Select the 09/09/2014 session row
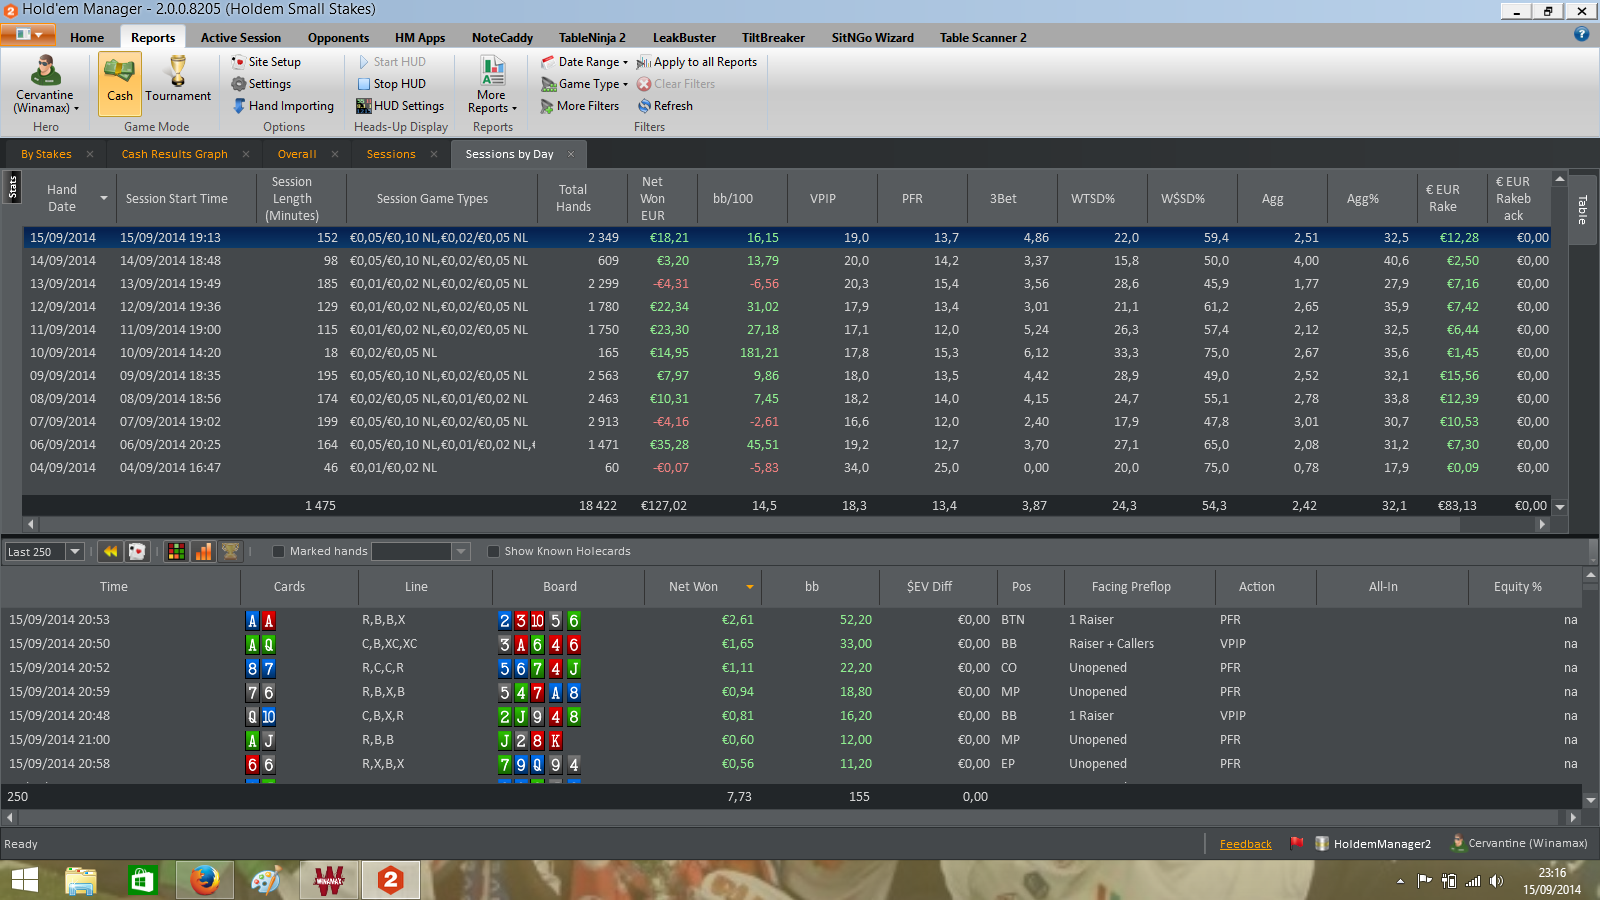This screenshot has width=1600, height=900. [x=786, y=376]
